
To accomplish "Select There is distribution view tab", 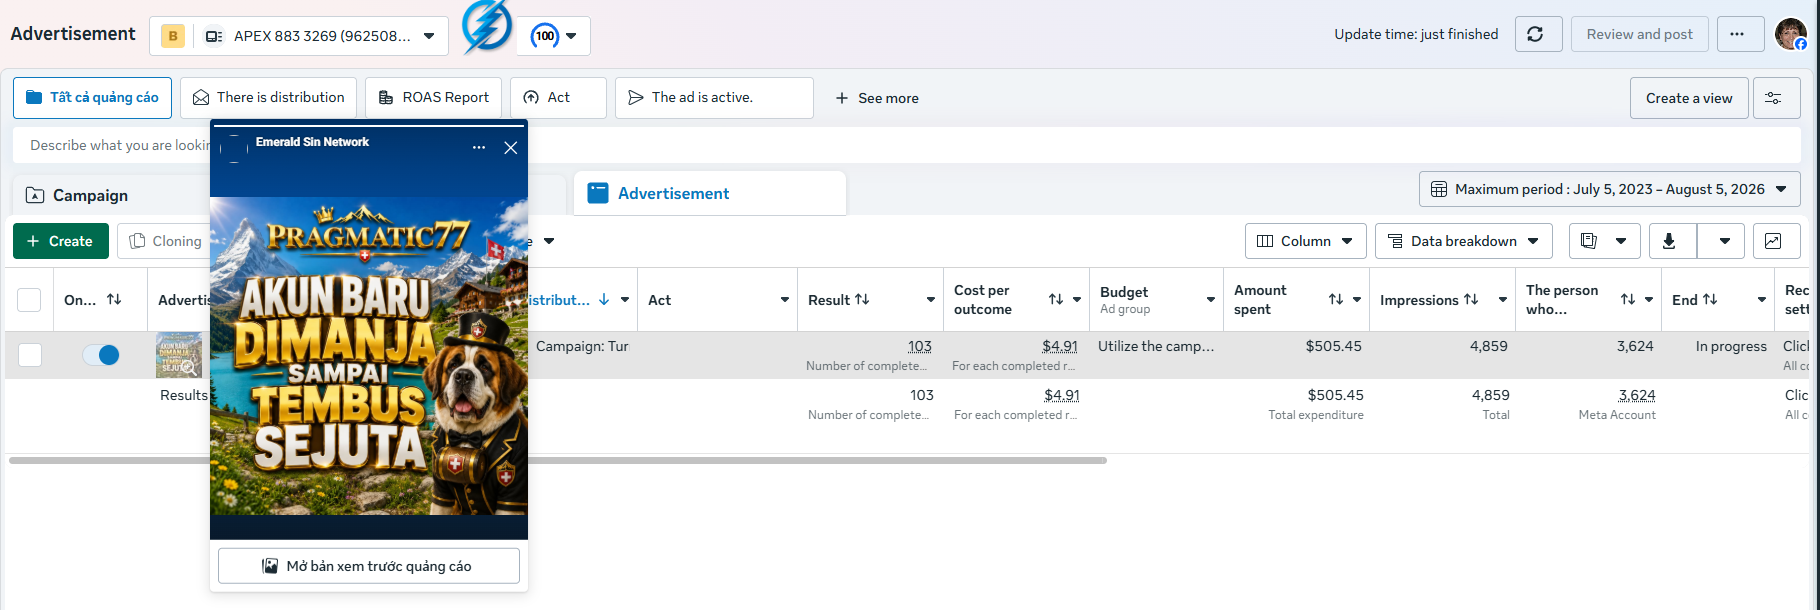I will (x=268, y=98).
